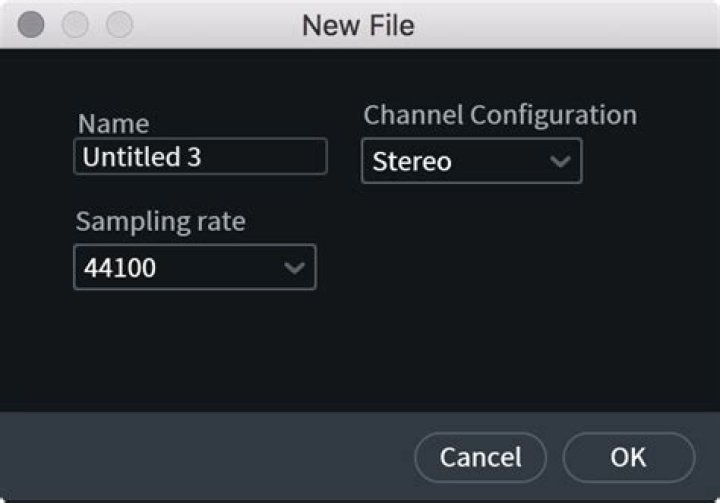Open the Channel Configuration dropdown
The image size is (720, 503).
[471, 162]
